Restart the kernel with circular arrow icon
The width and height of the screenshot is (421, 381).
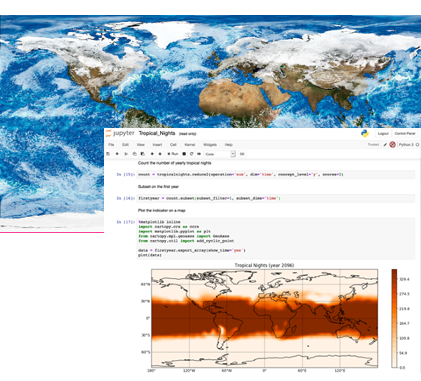tap(192, 154)
